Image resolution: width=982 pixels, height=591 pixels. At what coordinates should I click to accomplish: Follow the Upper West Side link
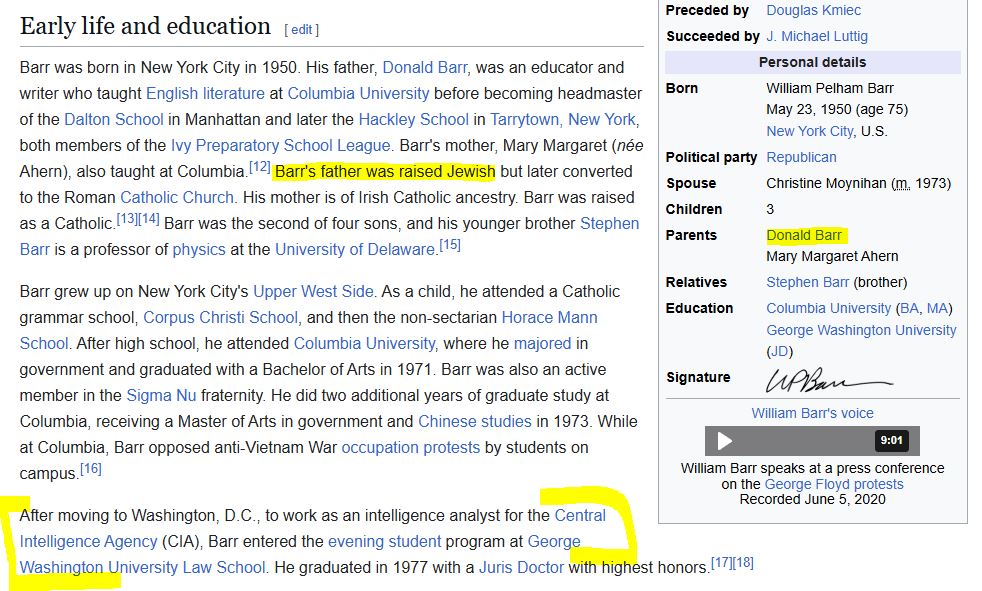click(313, 291)
